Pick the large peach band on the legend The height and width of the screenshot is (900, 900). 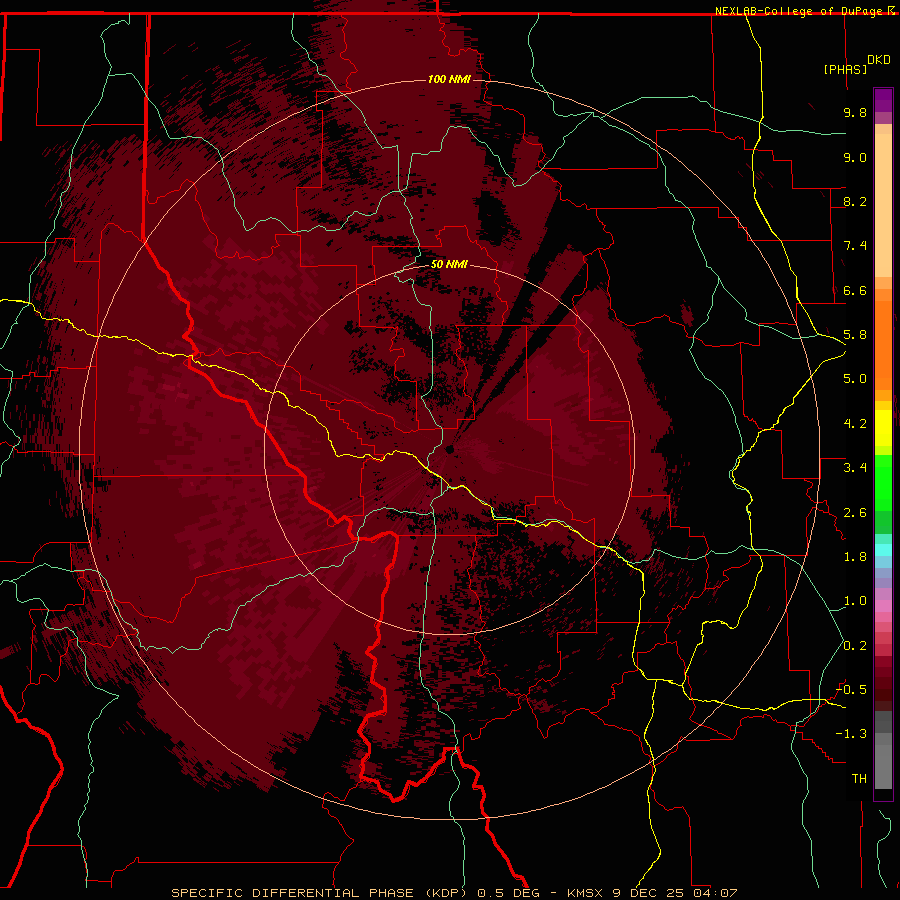coord(883,205)
